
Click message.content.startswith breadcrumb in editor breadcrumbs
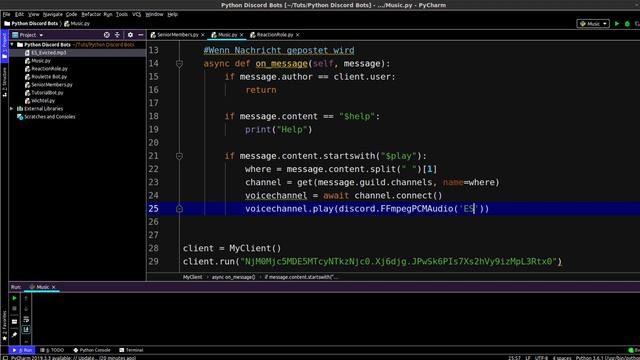point(301,277)
